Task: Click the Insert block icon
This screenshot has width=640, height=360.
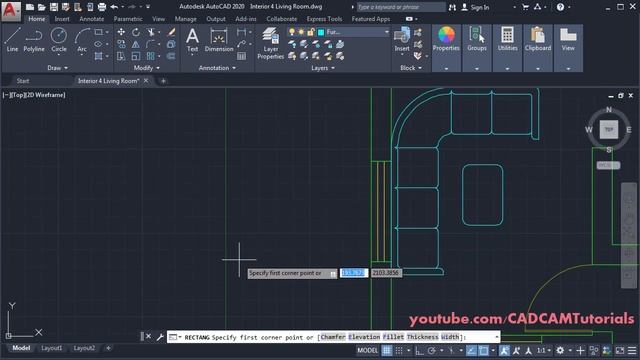Action: (402, 39)
